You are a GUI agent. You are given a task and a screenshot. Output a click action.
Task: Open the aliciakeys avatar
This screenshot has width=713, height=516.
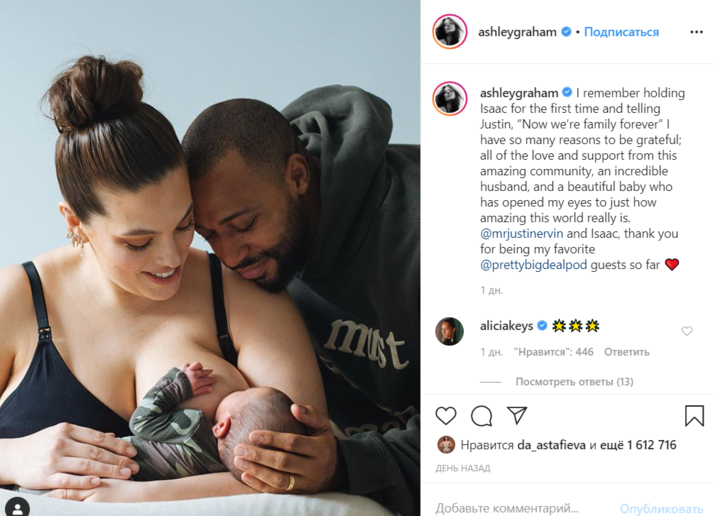[449, 331]
